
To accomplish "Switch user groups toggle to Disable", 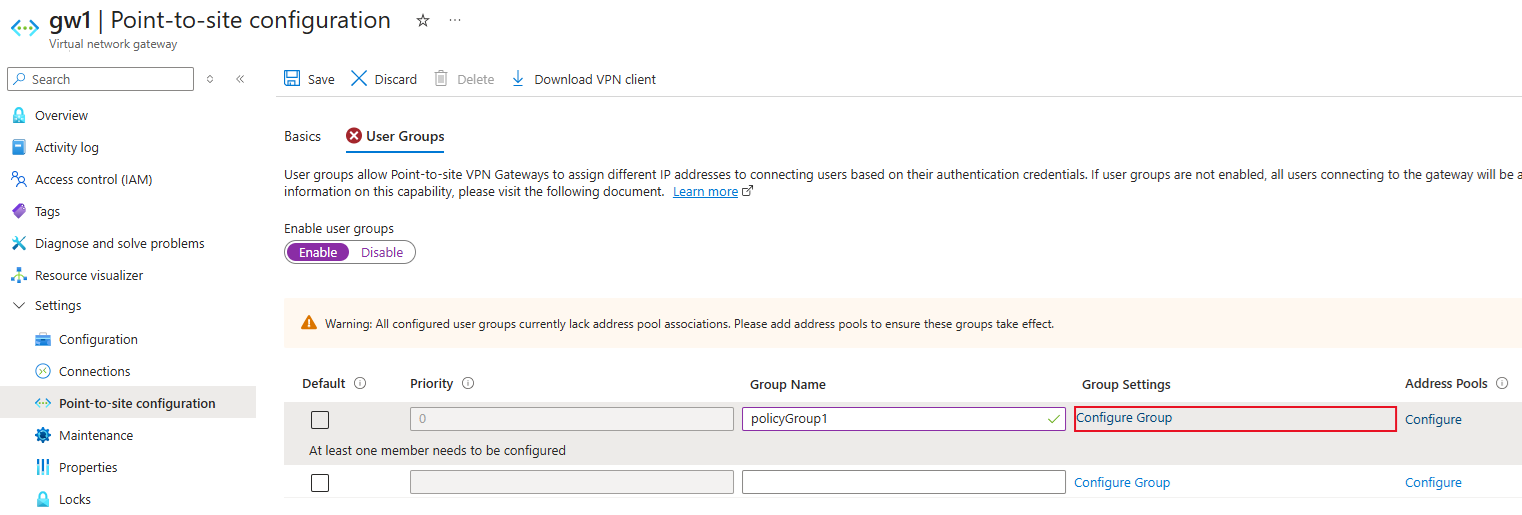I will (382, 252).
